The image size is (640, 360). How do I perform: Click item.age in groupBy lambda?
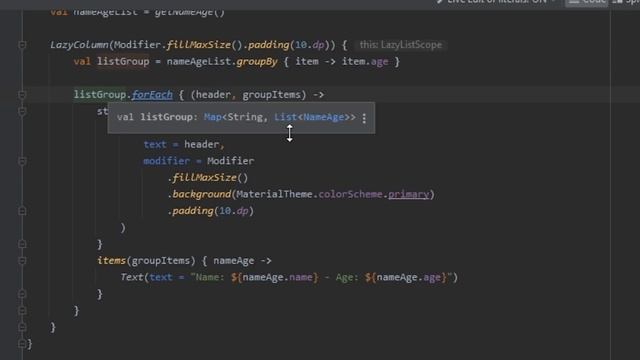365,62
